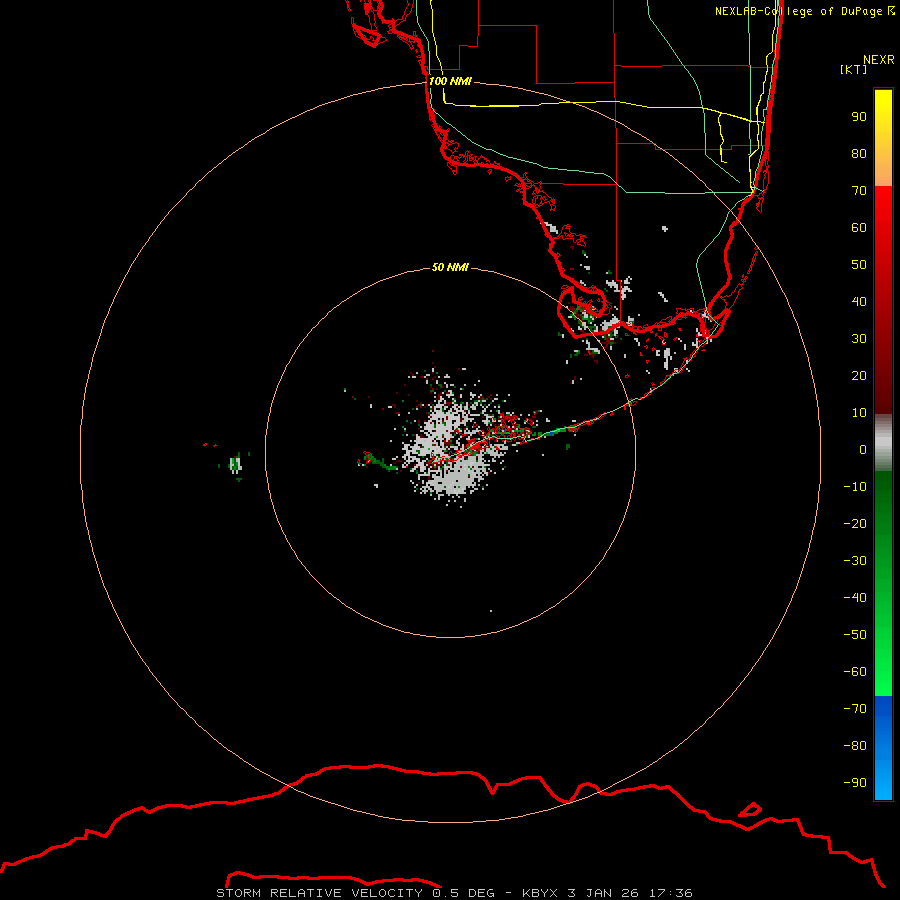This screenshot has height=900, width=900.
Task: Click the yellow segment of the color bar
Action: tap(883, 138)
